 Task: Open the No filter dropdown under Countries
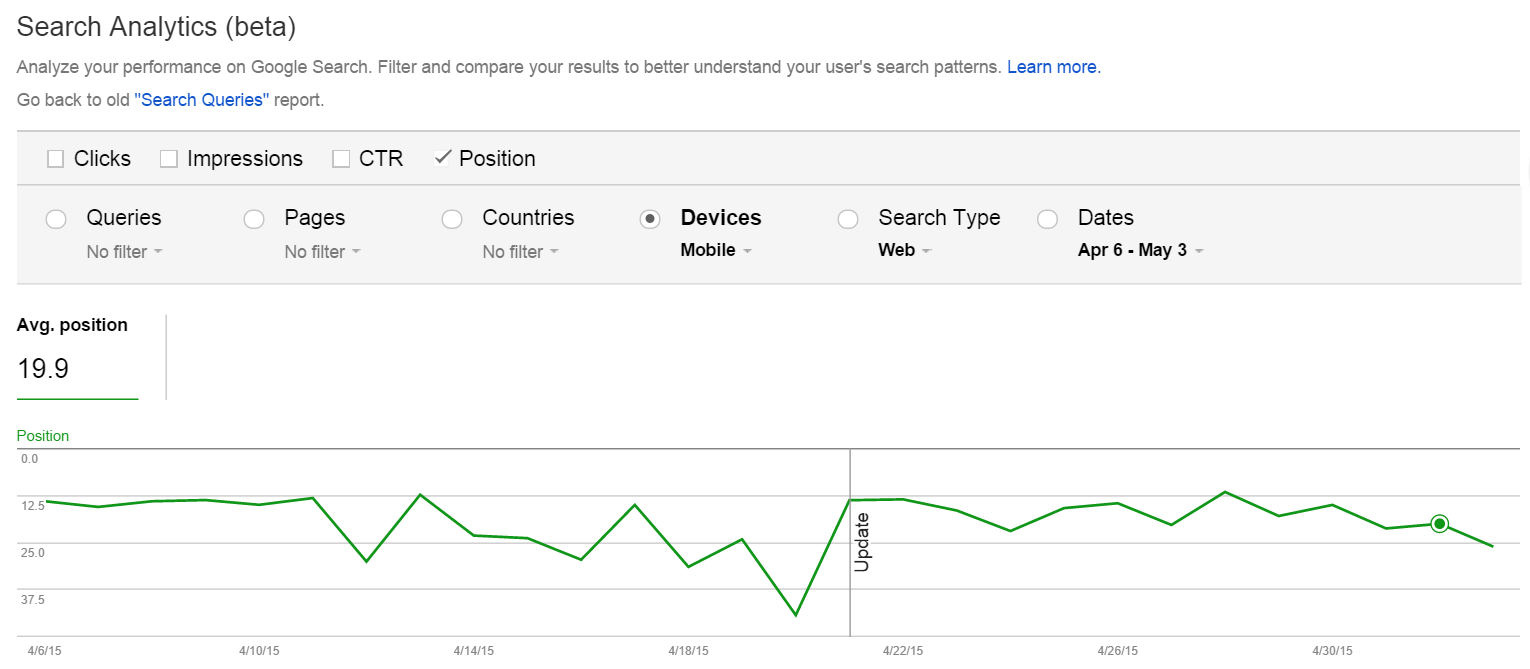[519, 252]
